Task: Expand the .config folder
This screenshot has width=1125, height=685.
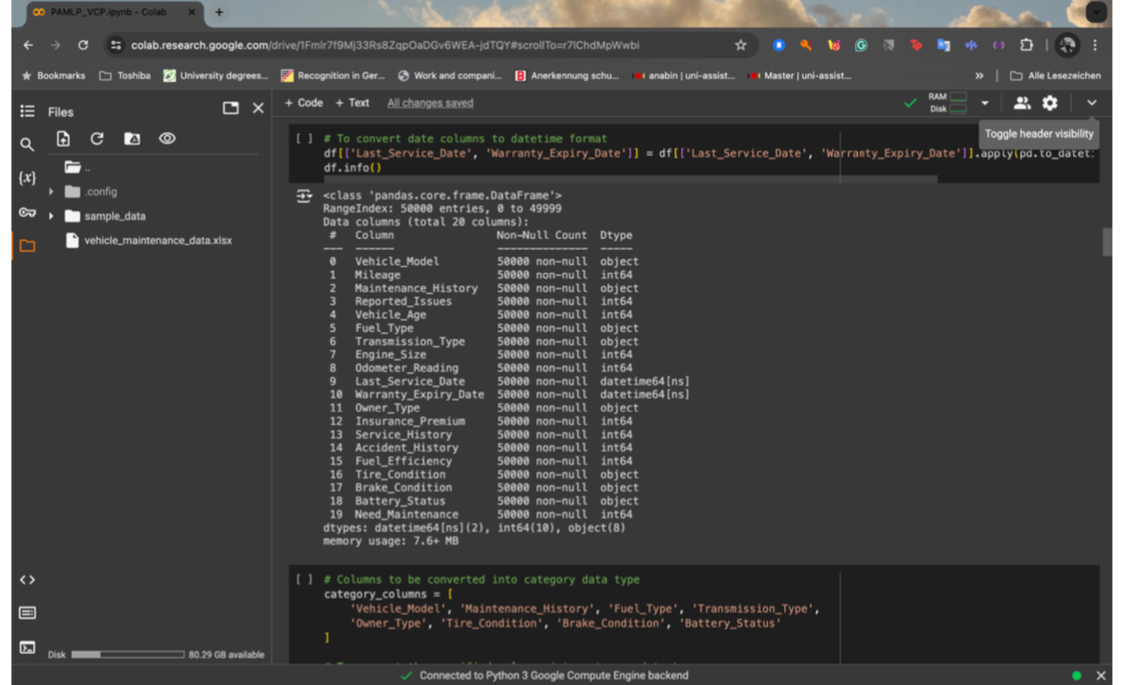Action: point(52,192)
